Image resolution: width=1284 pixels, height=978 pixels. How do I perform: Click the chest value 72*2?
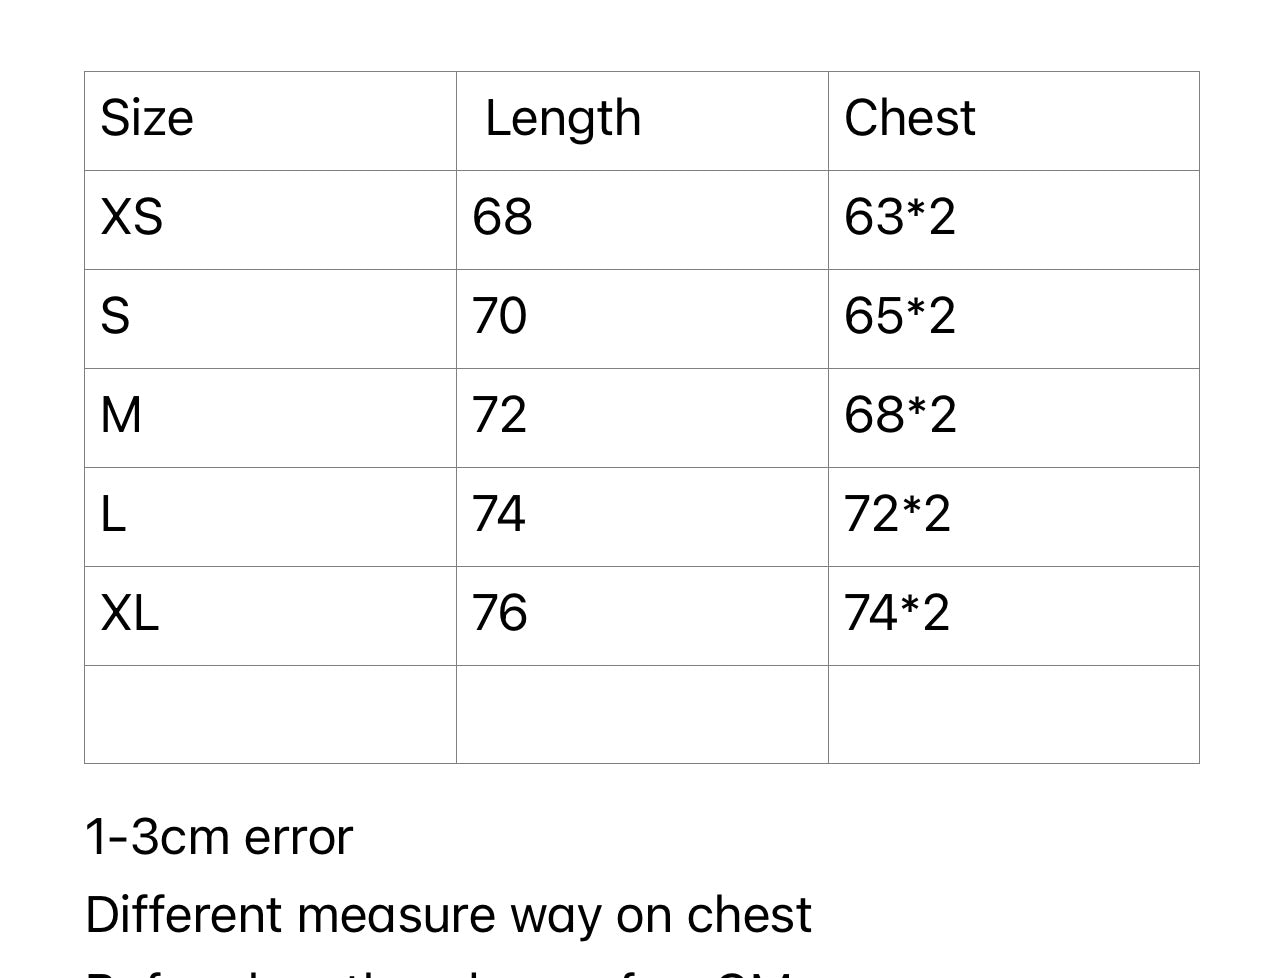click(x=897, y=515)
